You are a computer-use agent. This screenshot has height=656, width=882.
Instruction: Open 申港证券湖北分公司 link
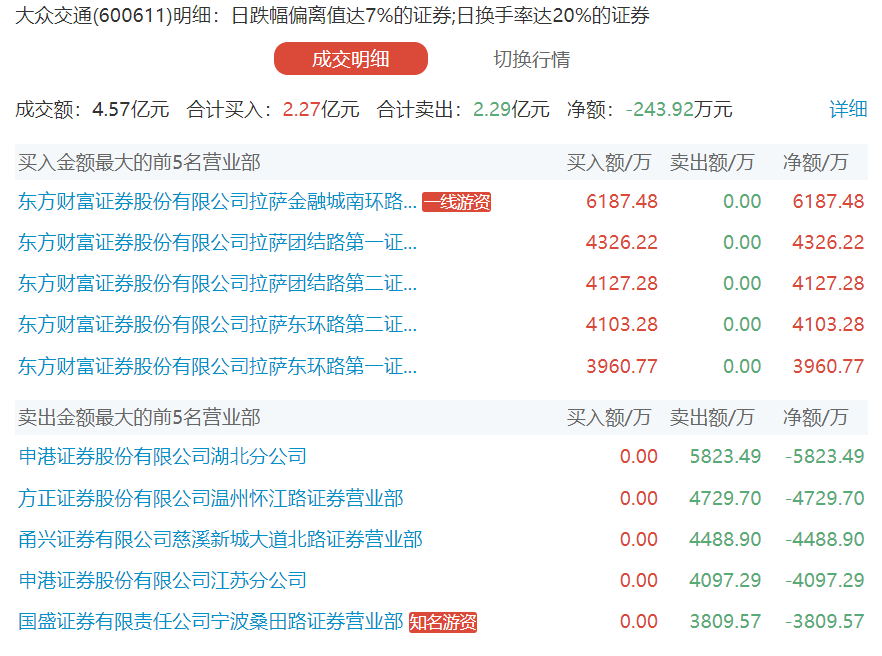(163, 457)
